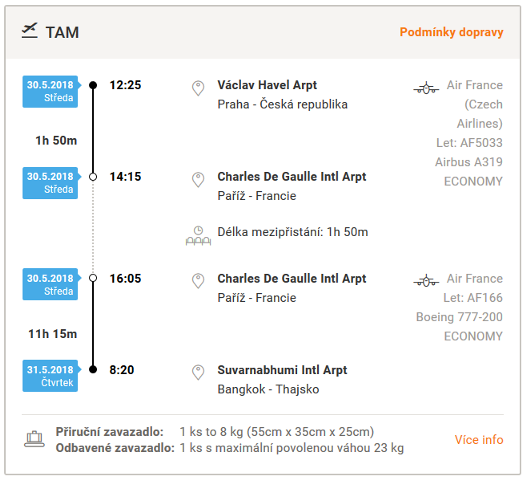
Task: Open the Více info baggage link
Action: tap(479, 439)
